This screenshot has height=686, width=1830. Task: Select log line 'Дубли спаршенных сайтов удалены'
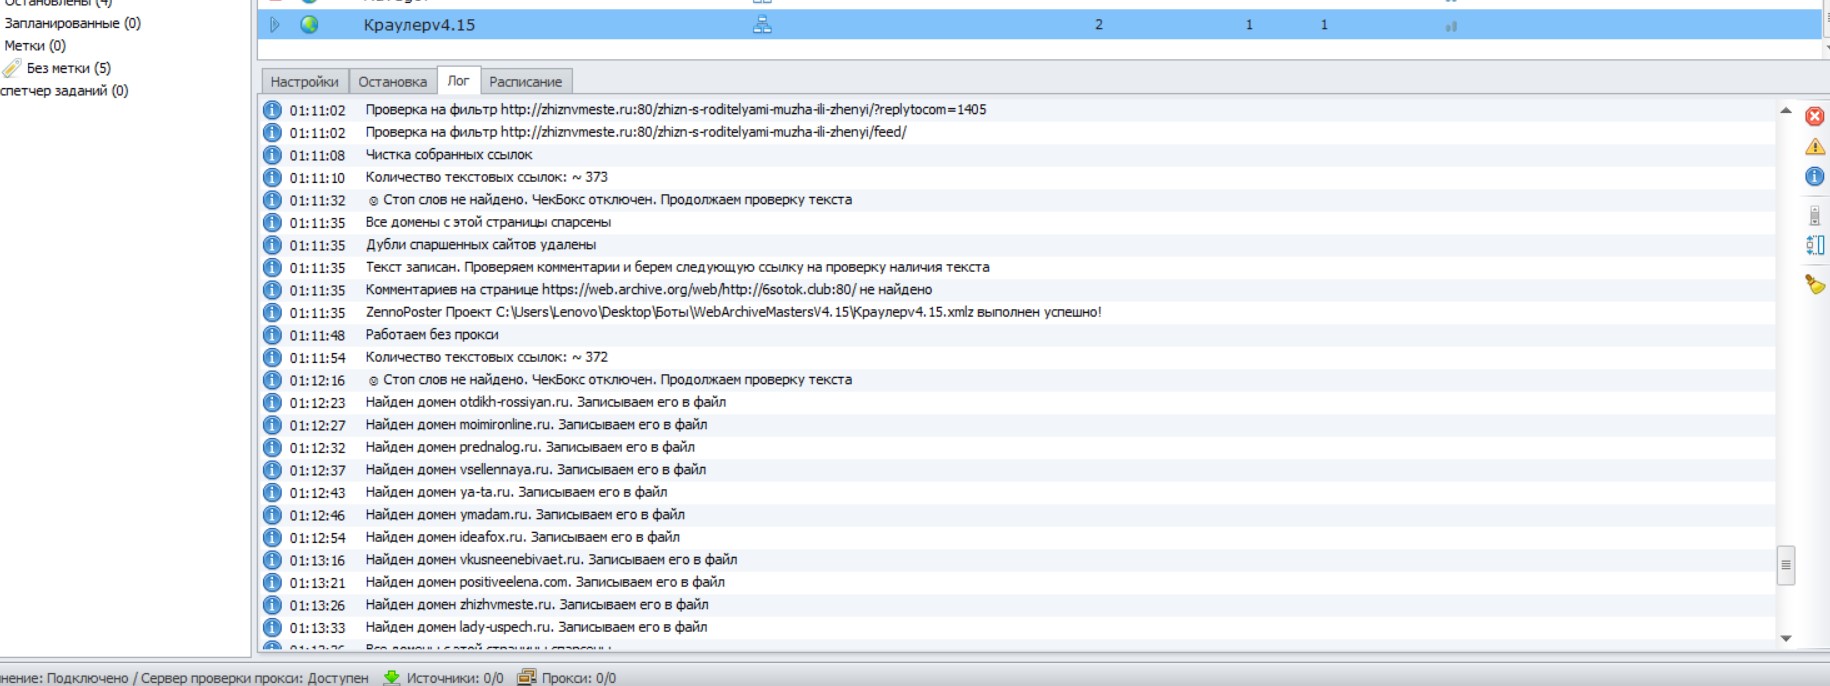click(480, 245)
